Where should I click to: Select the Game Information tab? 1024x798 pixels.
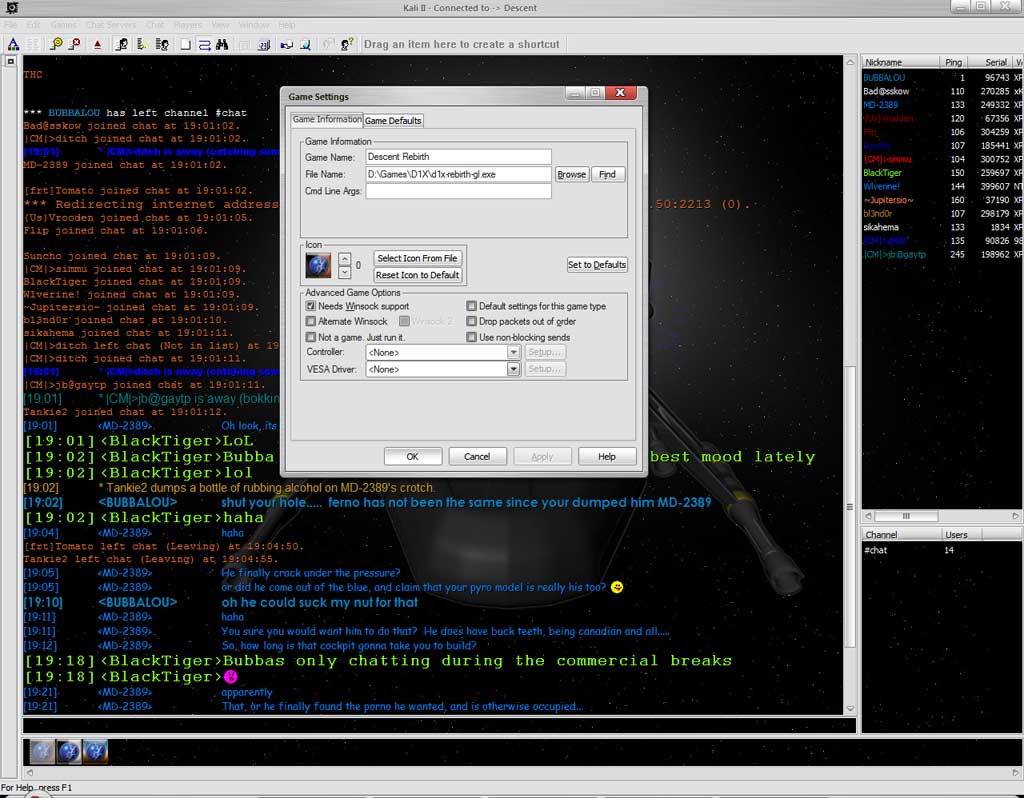click(326, 120)
